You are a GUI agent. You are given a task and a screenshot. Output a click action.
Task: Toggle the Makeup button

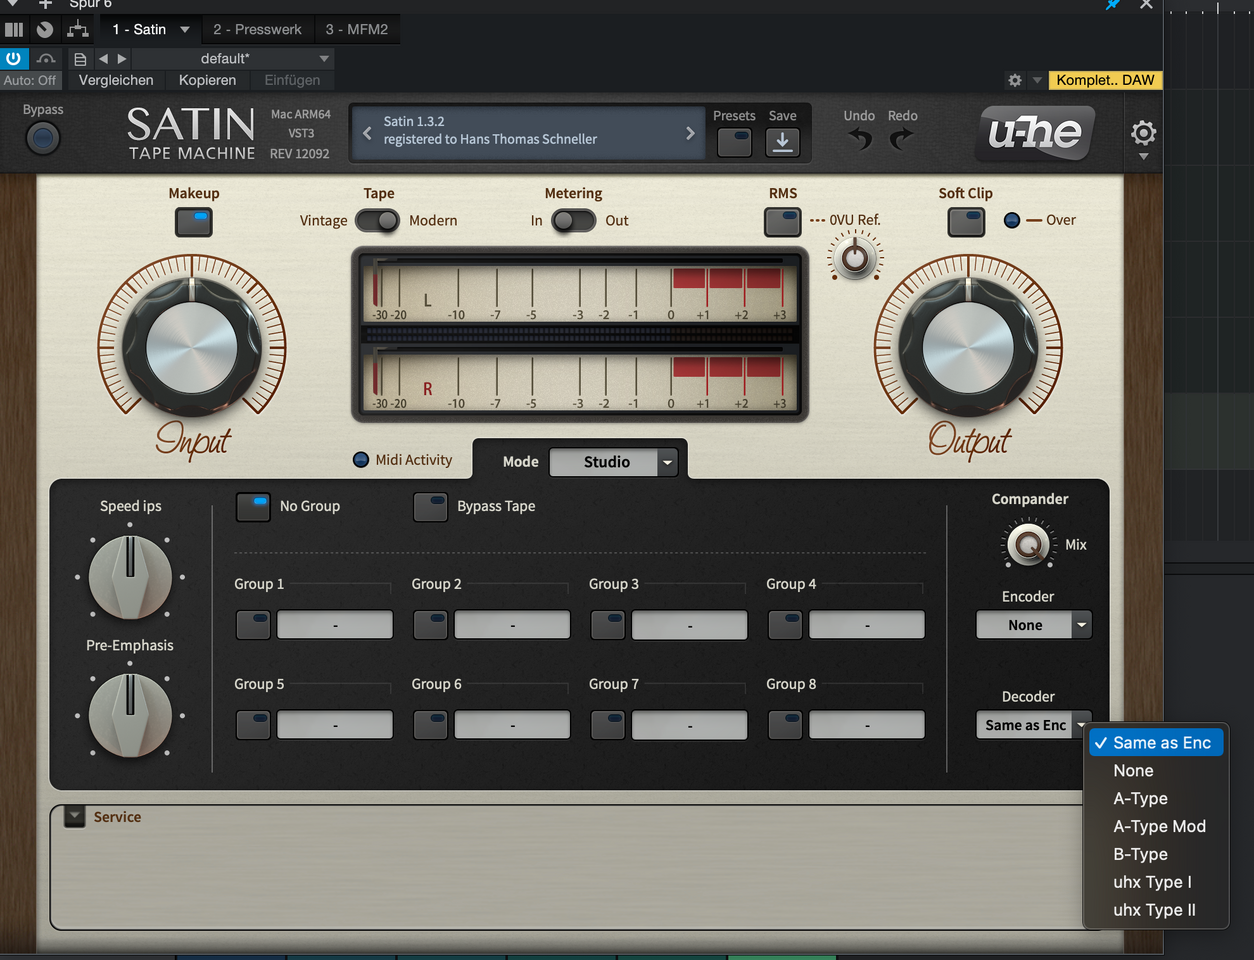[x=194, y=222]
